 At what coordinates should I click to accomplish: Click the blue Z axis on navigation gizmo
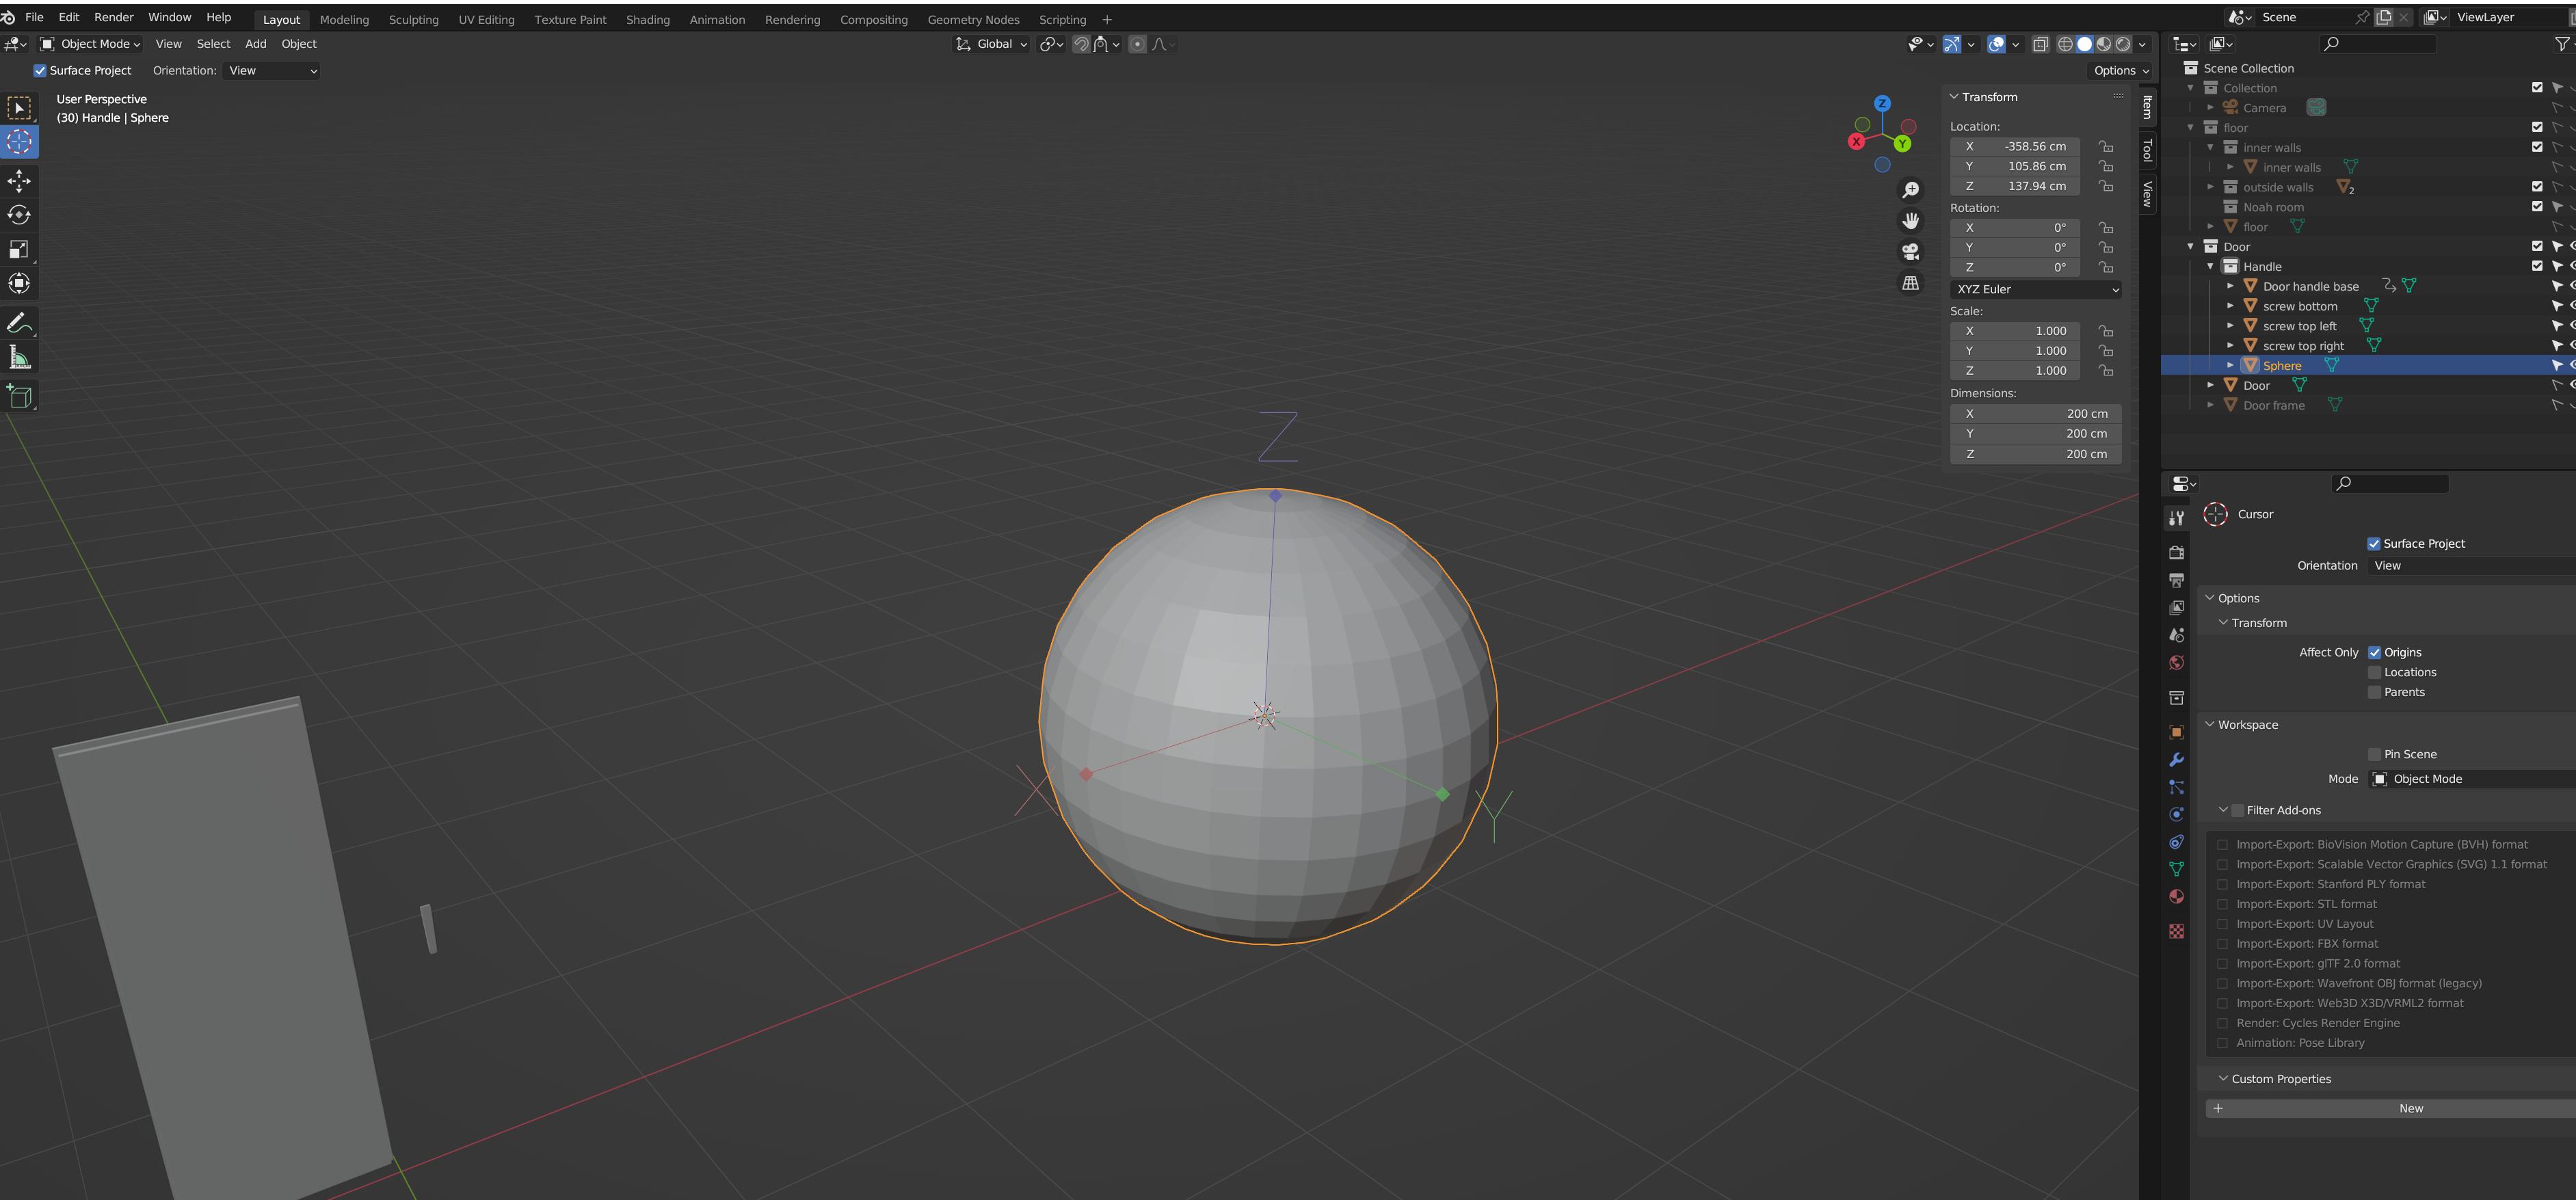click(x=1882, y=103)
